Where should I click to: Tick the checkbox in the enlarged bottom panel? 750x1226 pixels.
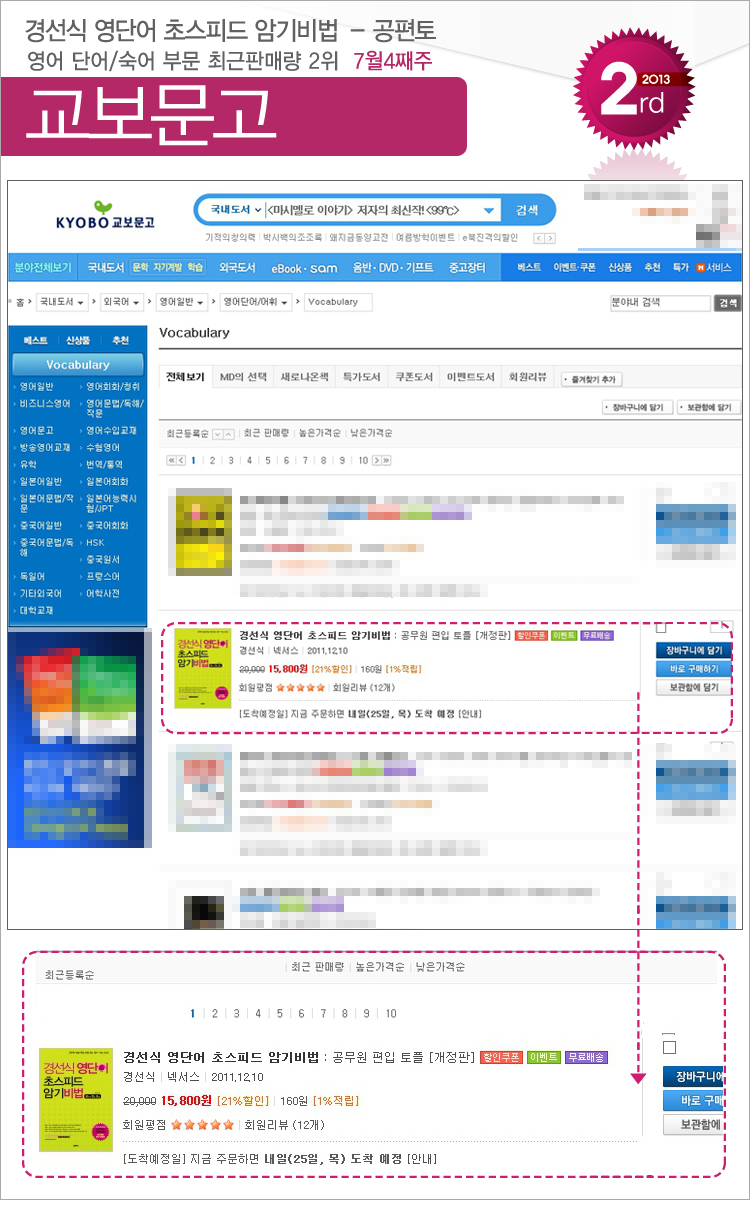pos(670,1047)
